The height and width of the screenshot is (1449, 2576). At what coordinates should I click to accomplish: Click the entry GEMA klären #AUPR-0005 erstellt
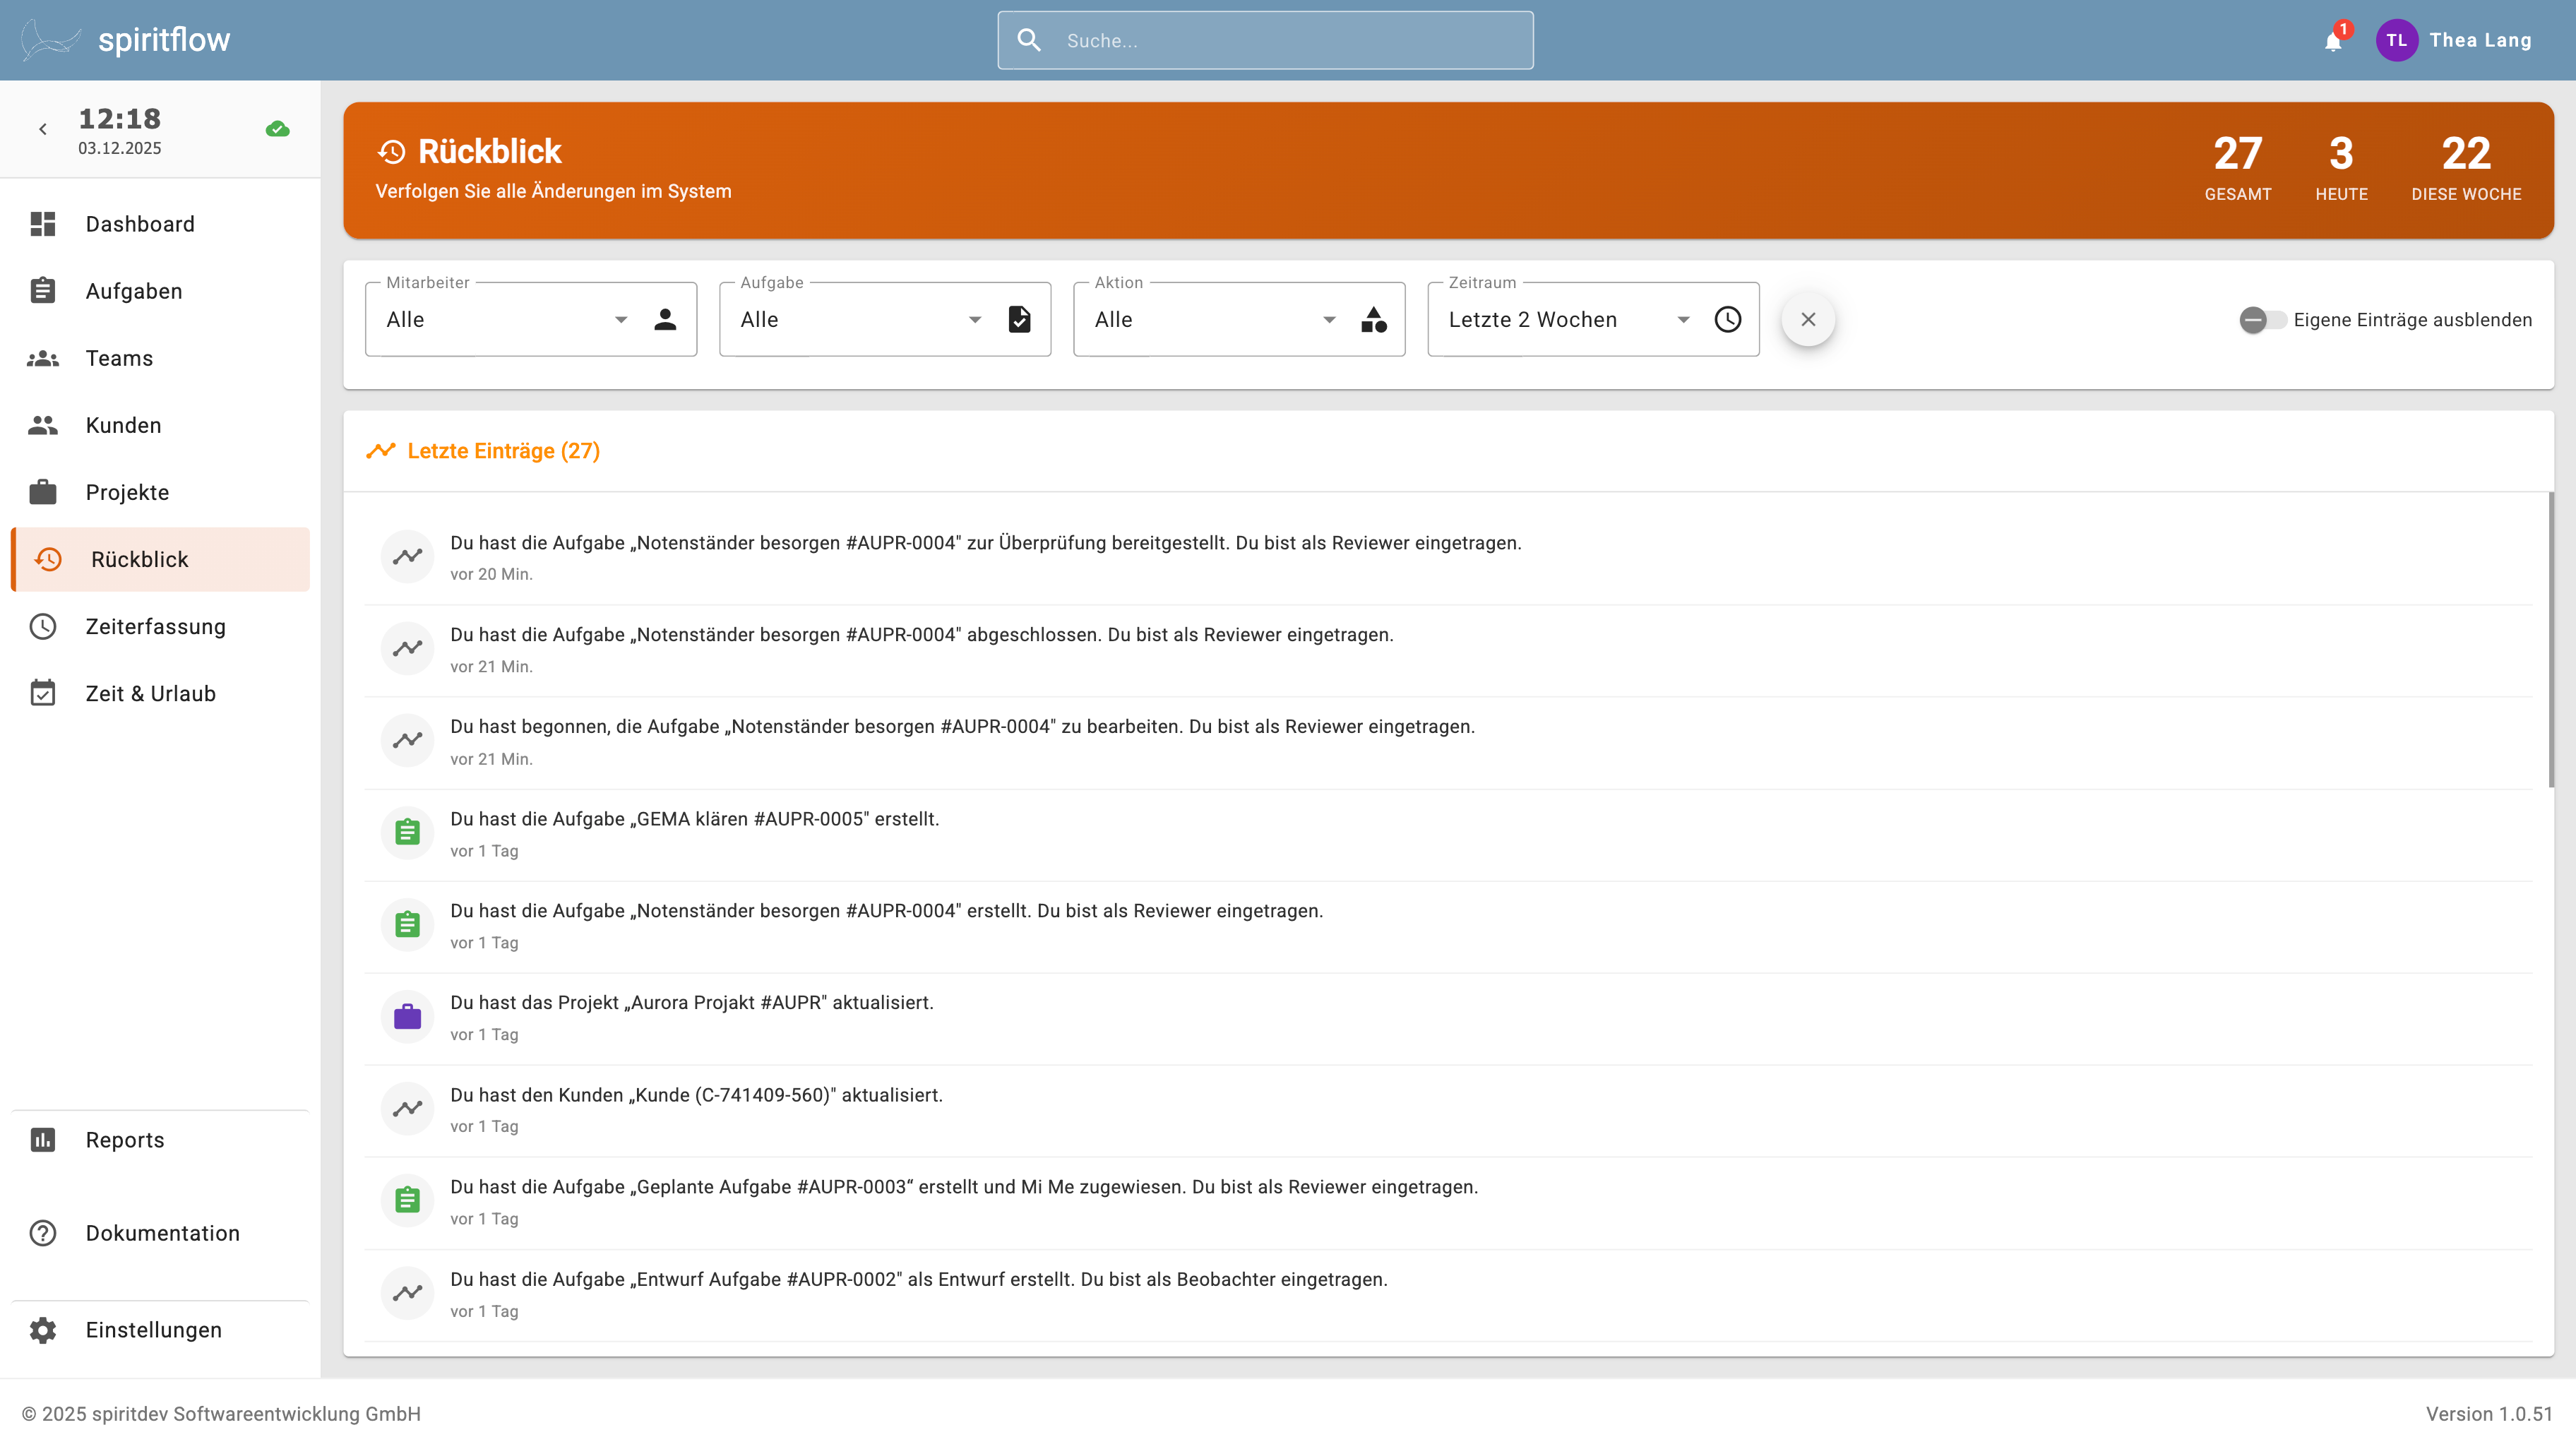1448,834
